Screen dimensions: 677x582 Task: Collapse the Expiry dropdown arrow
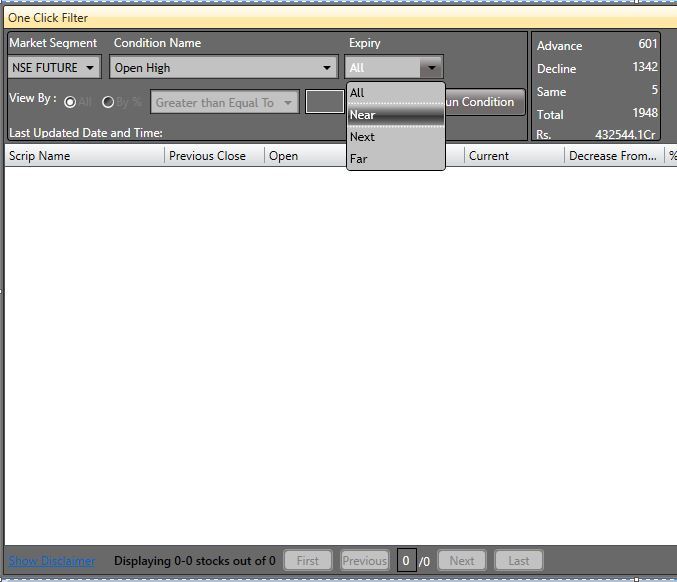[x=430, y=68]
